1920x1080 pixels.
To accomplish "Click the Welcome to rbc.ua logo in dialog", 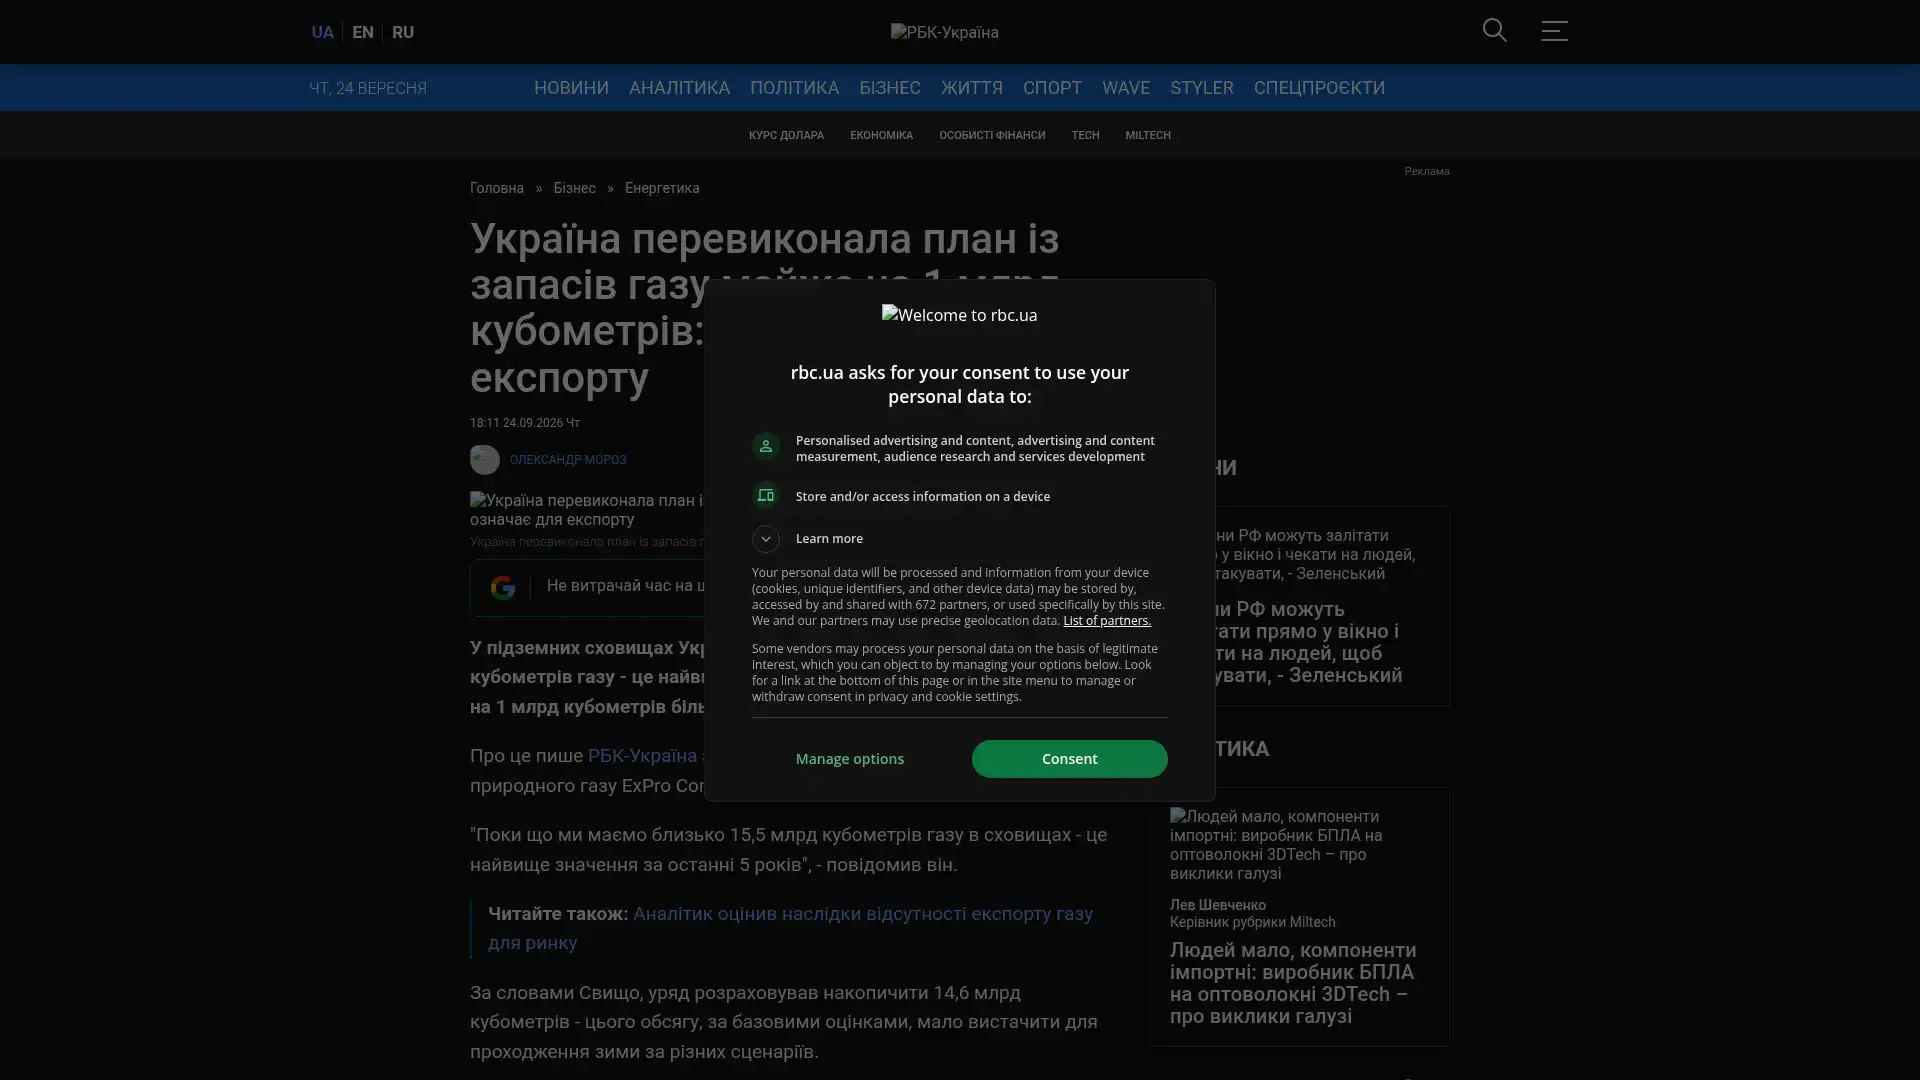I will click(959, 315).
